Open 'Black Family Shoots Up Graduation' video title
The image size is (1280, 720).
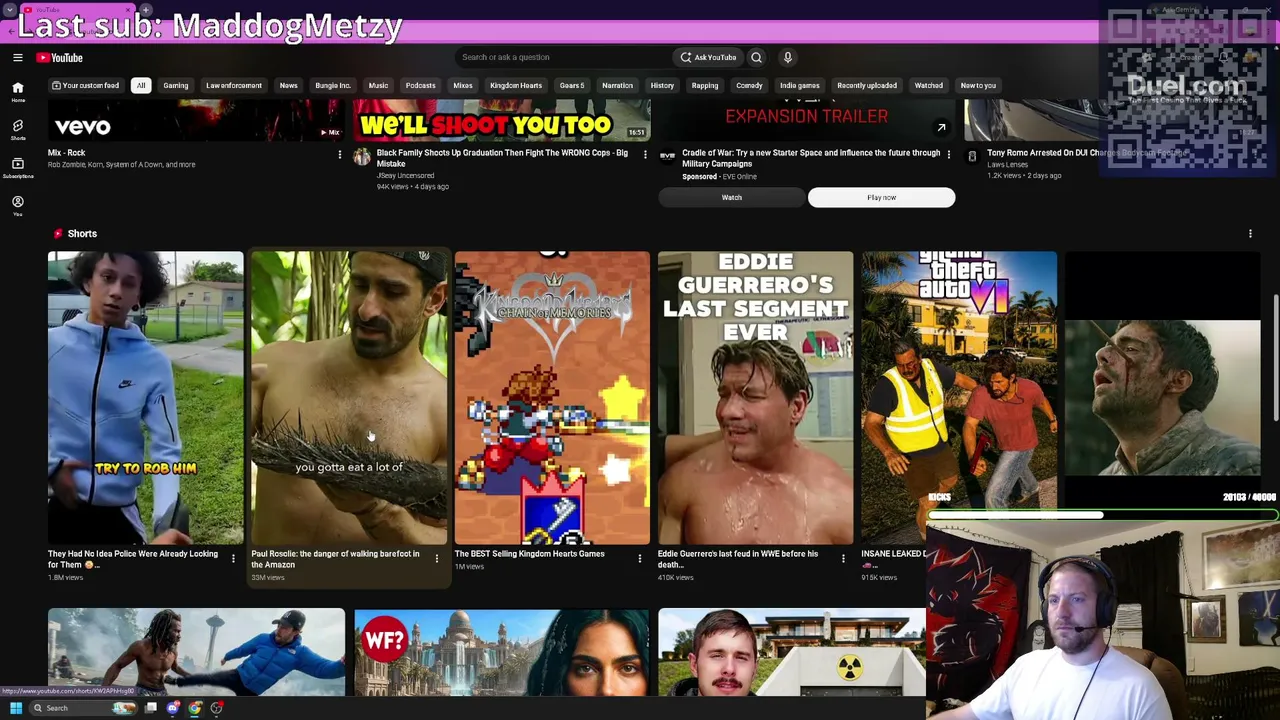click(x=502, y=158)
